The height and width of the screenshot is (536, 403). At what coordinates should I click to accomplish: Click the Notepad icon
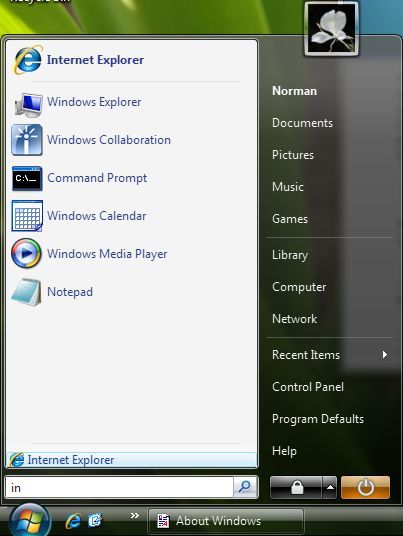(x=26, y=292)
